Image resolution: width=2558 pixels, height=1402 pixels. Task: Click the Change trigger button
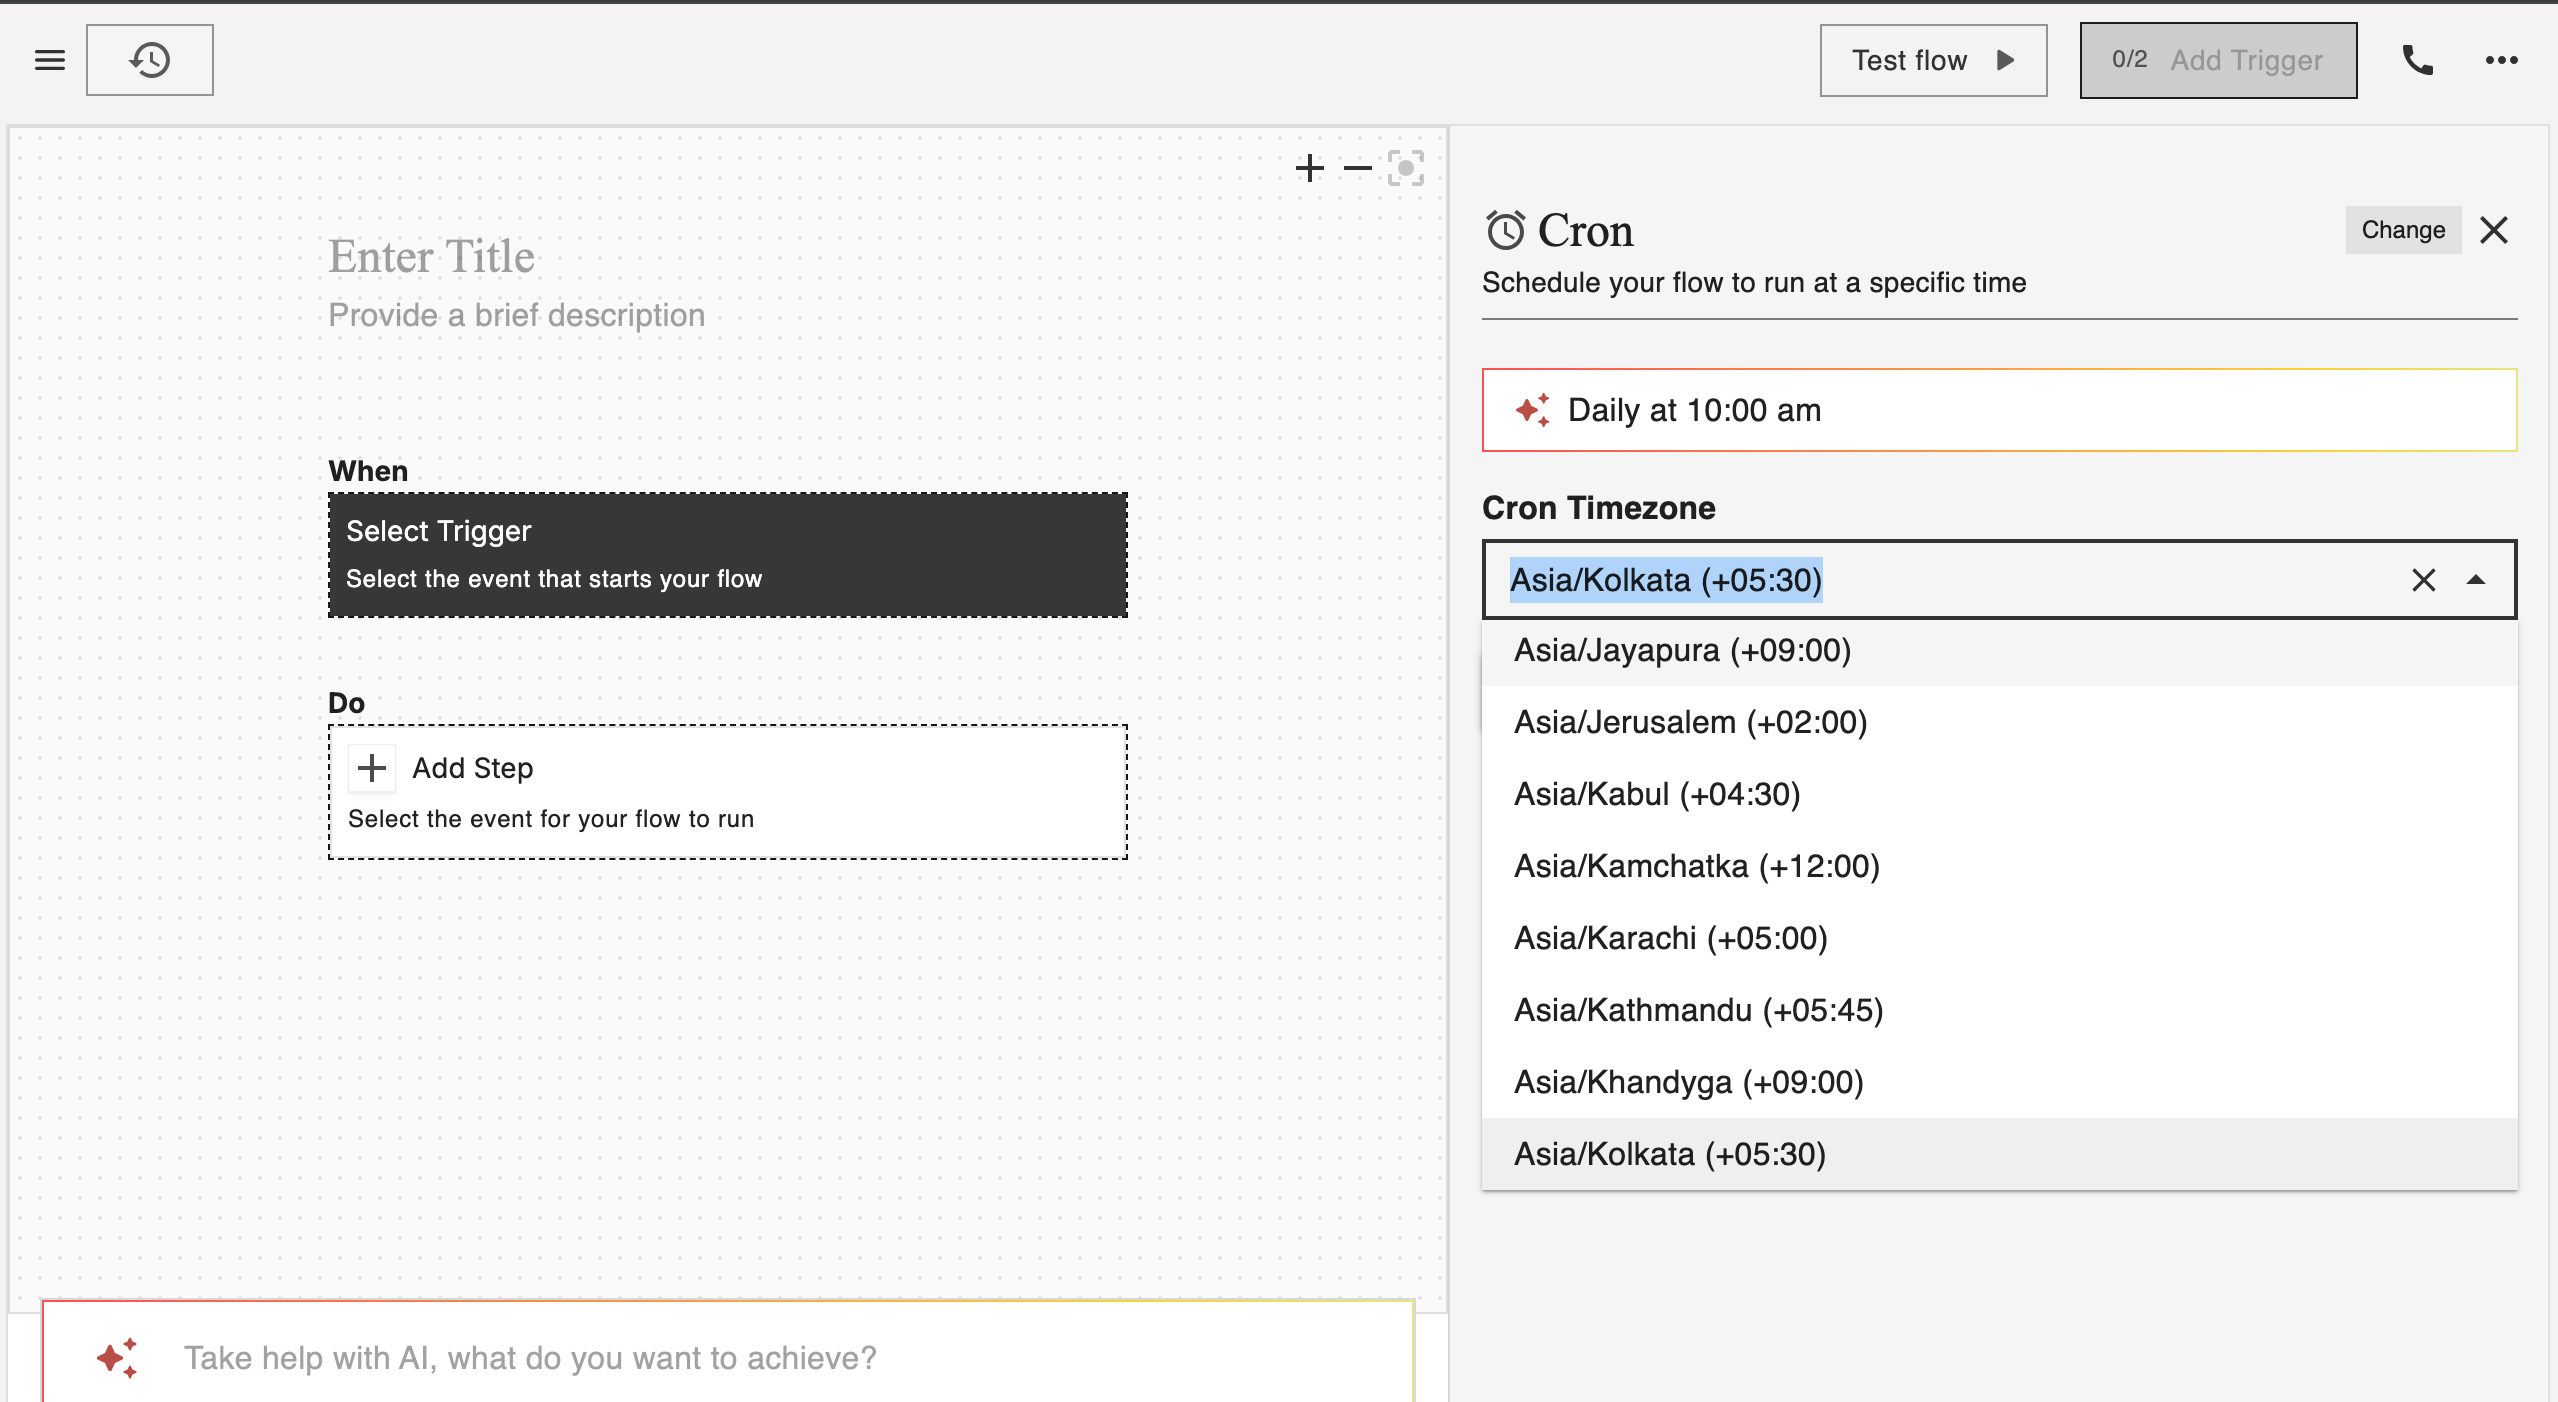[2403, 230]
